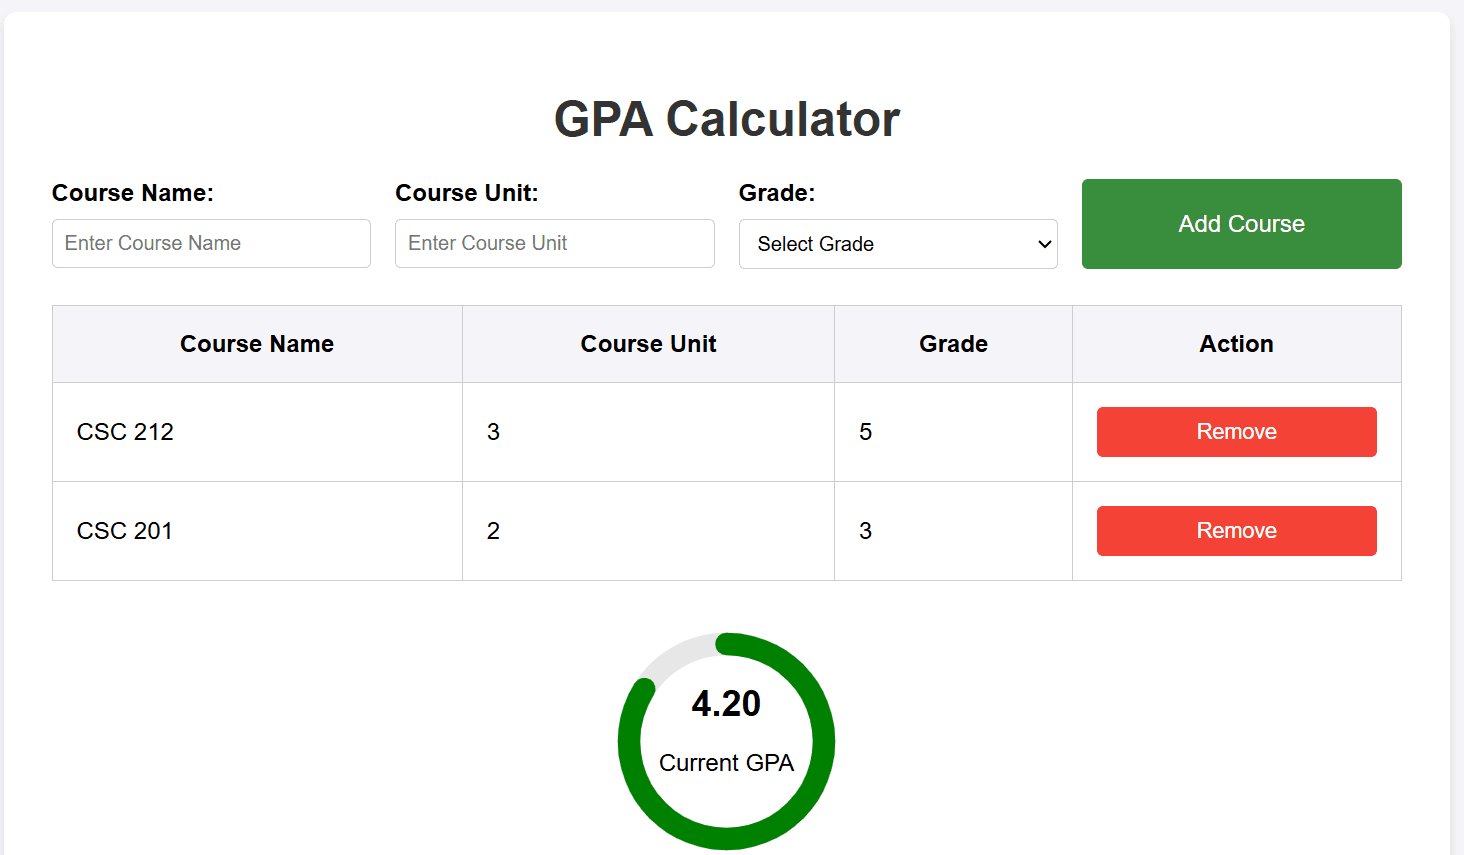Select the Course Unit column header
1464x855 pixels.
[x=648, y=343]
